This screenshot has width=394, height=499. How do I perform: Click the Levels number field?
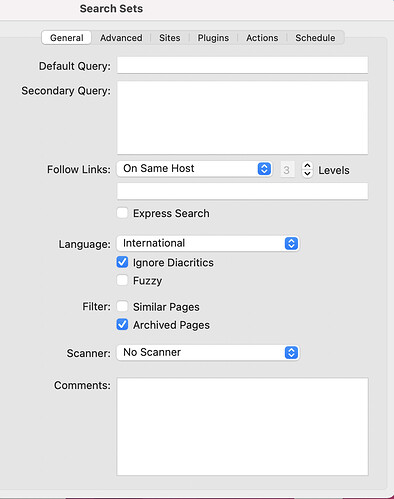287,170
